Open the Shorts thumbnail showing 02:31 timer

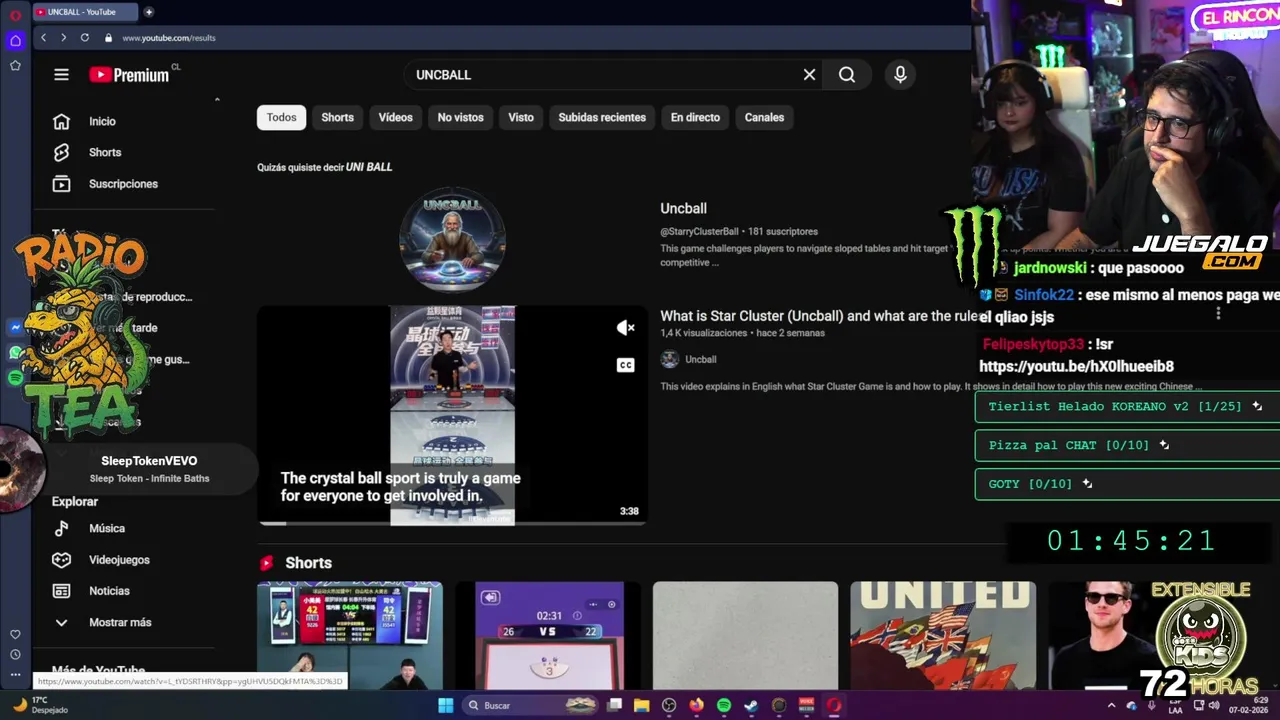click(548, 636)
